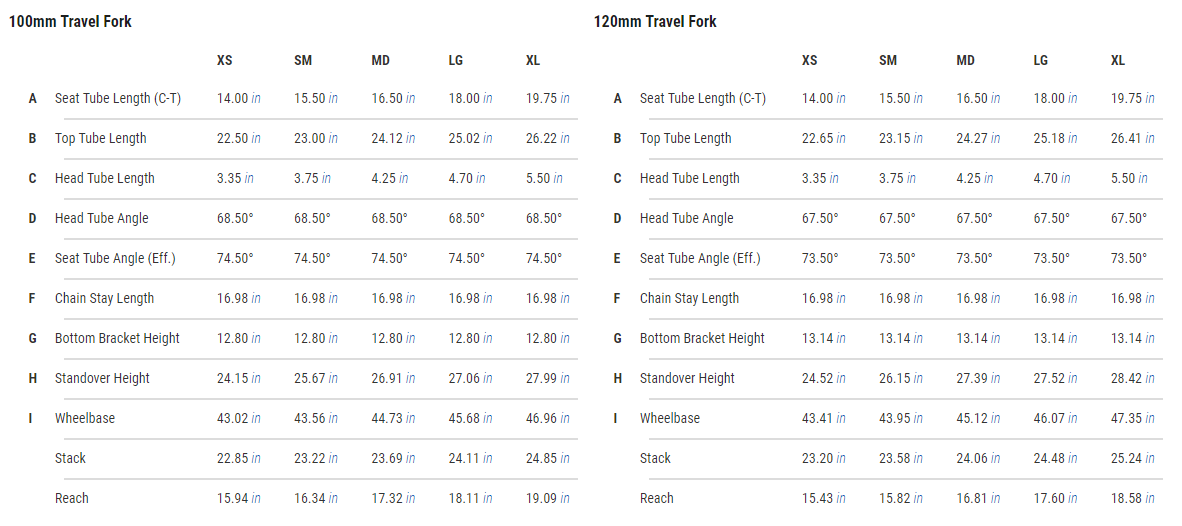Viewport: 1182px width, 526px height.
Task: Click the 100mm Travel Fork heading
Action: click(x=70, y=21)
